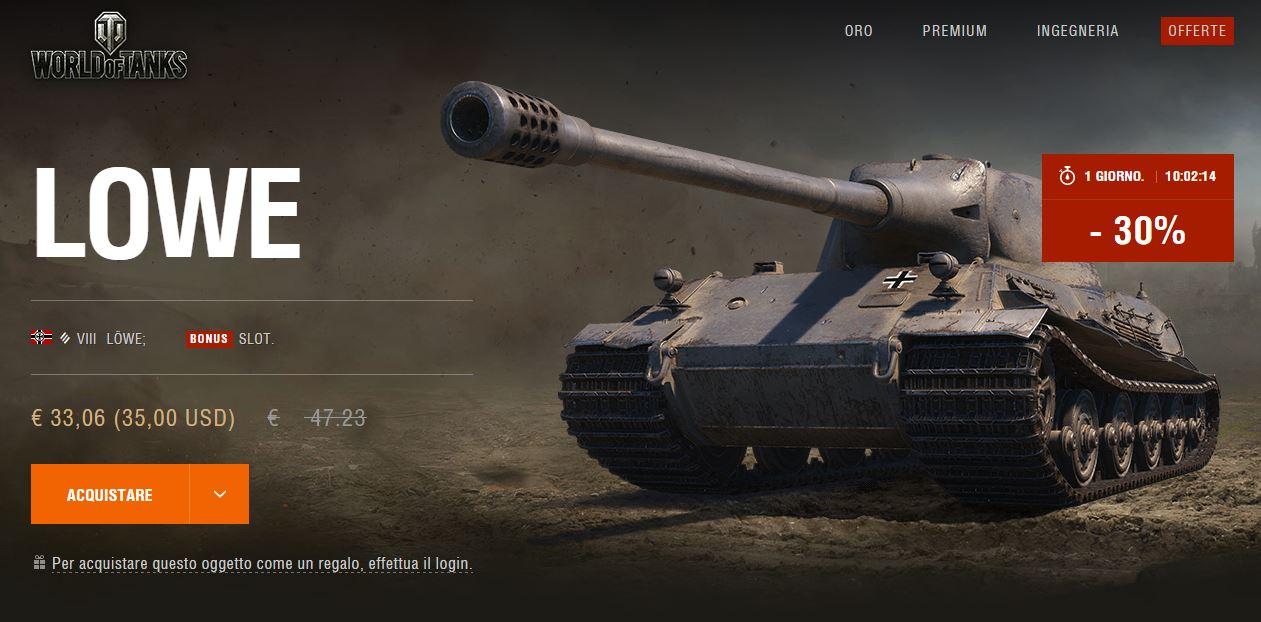The width and height of the screenshot is (1261, 622).
Task: Expand the dropdown arrow beside Acquistare
Action: (220, 494)
